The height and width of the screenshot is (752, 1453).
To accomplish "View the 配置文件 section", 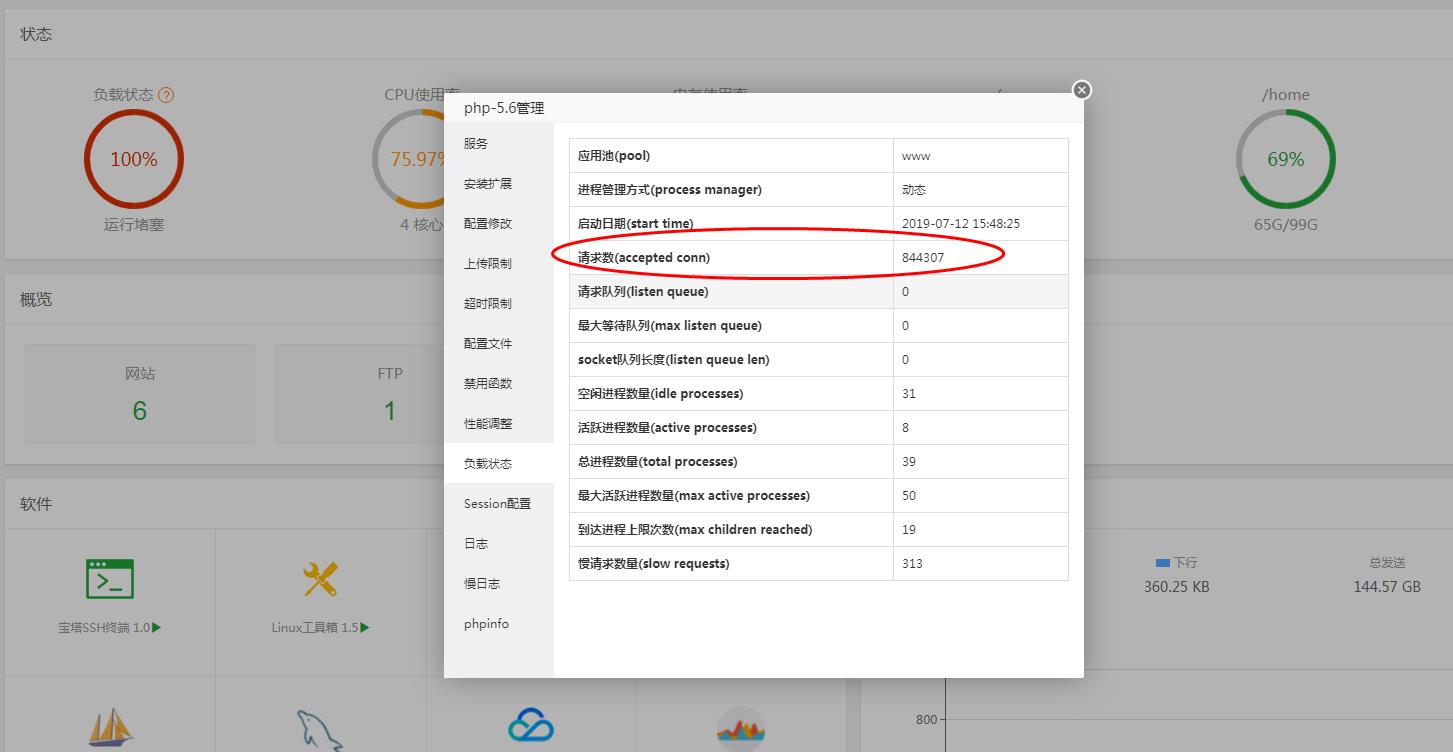I will 486,343.
